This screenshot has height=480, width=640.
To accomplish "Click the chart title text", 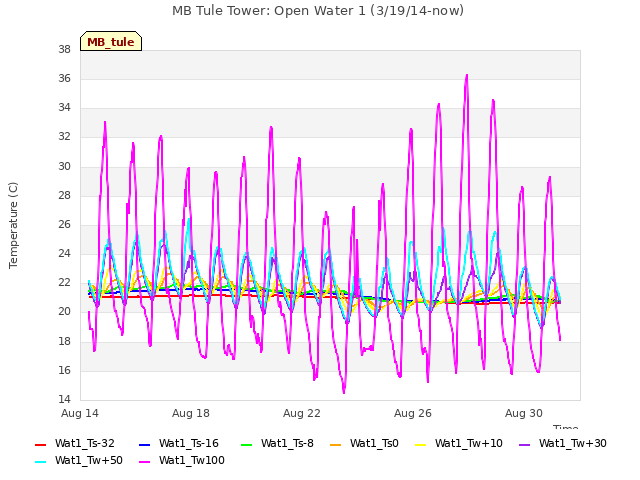I will 318,11.
